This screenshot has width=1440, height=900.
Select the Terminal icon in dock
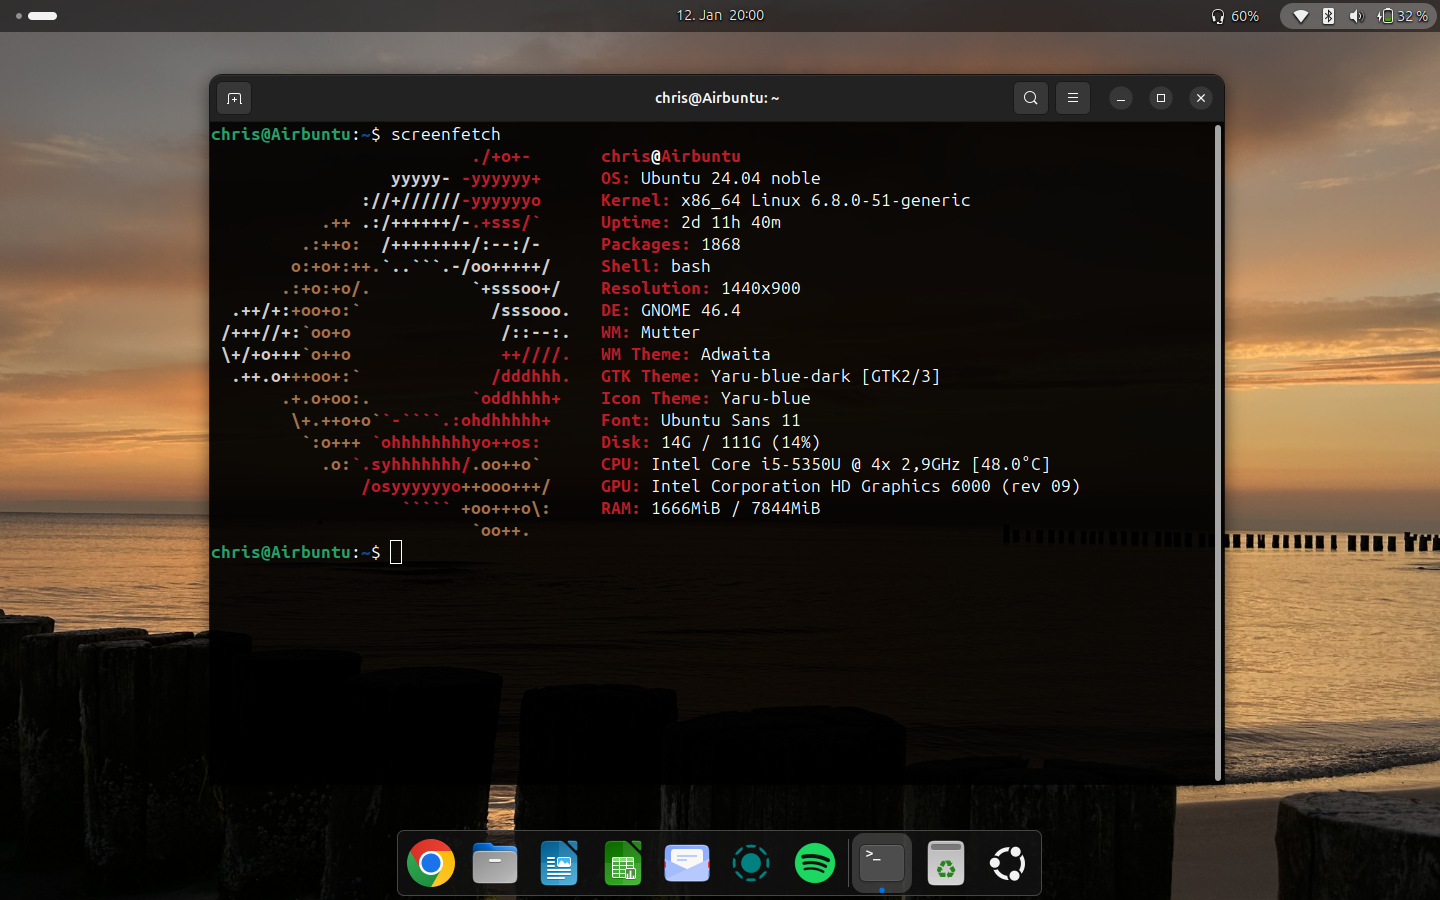[882, 863]
